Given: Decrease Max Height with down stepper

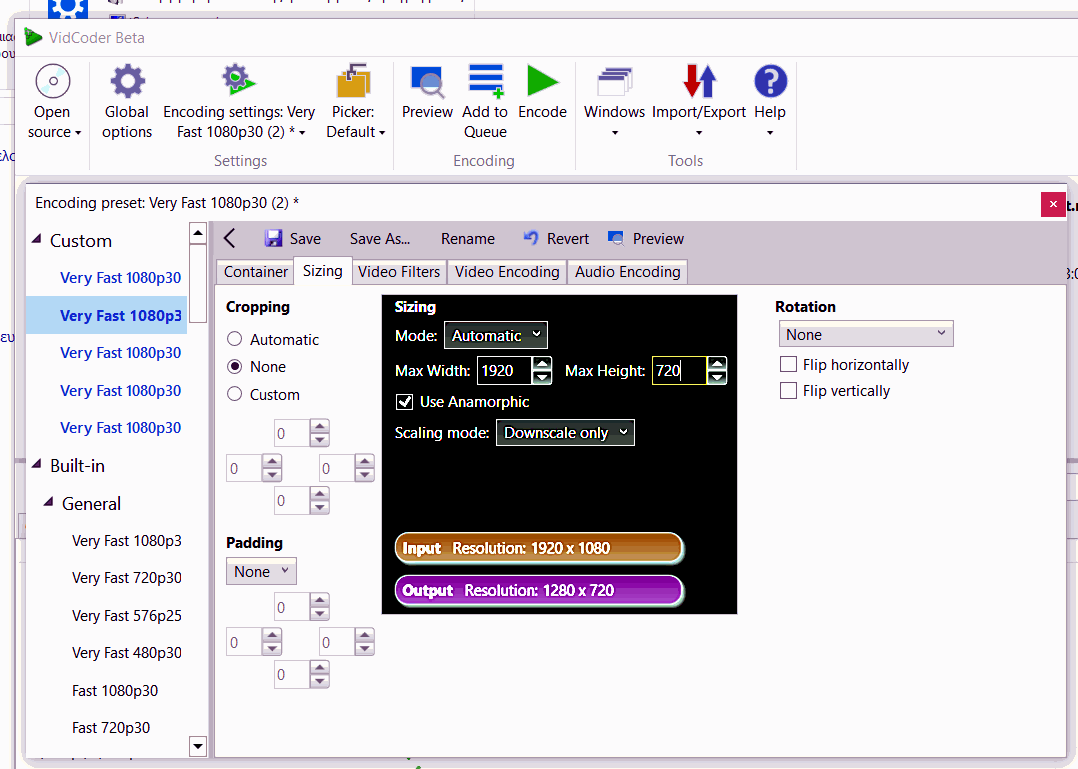Looking at the screenshot, I should click(x=717, y=377).
